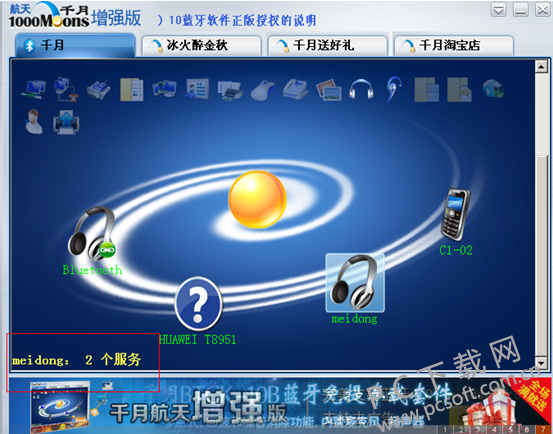The image size is (553, 434).
Task: Go to banner page 1
Action: click(x=445, y=429)
